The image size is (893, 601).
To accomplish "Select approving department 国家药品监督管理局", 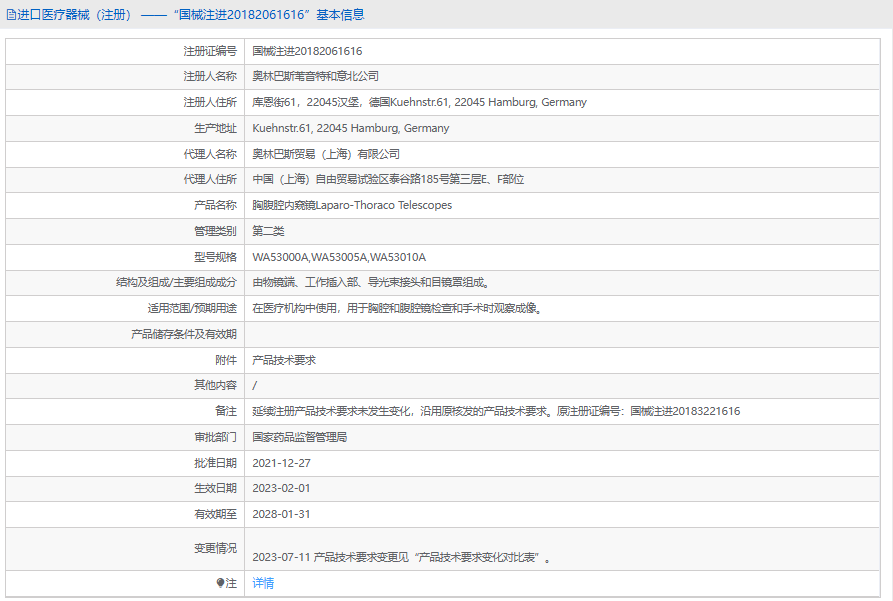I will [300, 437].
